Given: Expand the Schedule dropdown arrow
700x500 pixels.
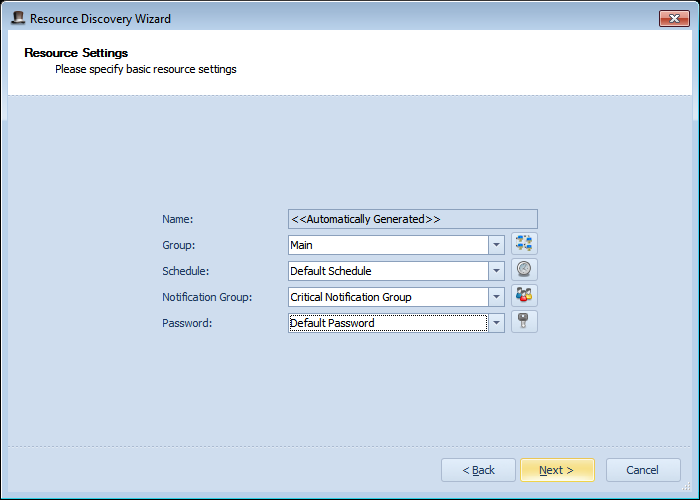Looking at the screenshot, I should 496,271.
